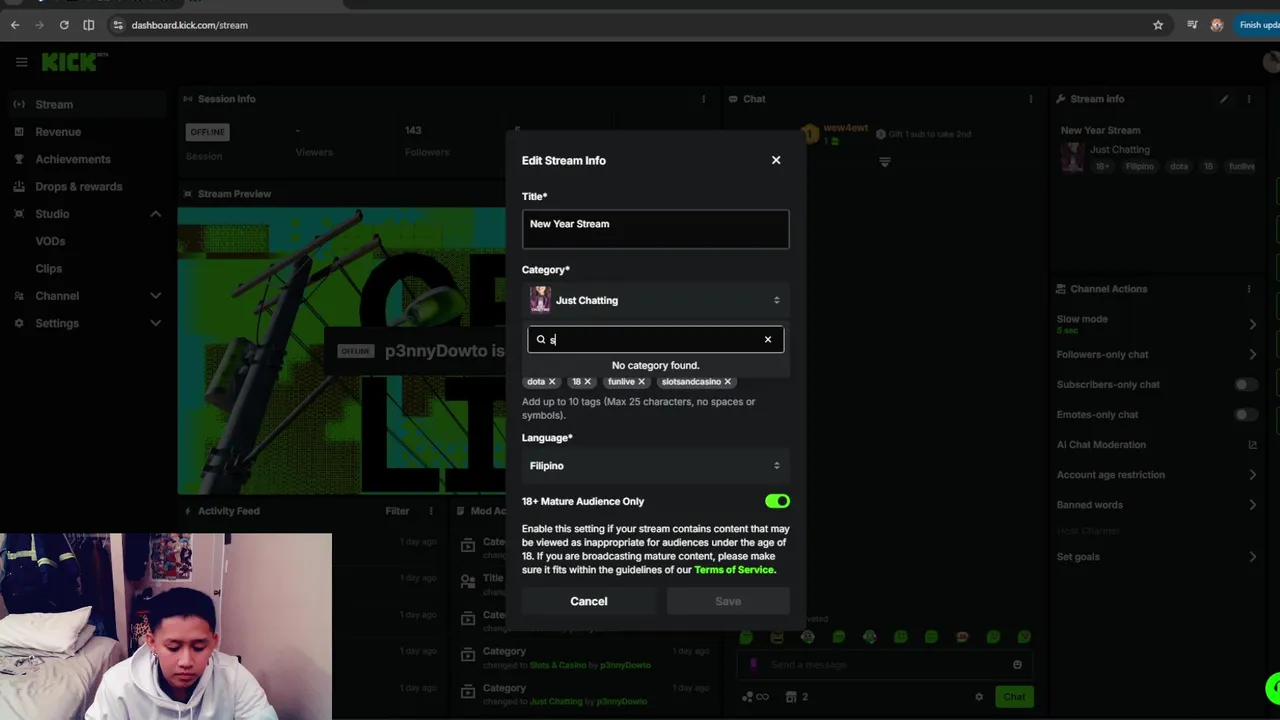Click the OFFLINE status badge in Session info

click(x=208, y=132)
